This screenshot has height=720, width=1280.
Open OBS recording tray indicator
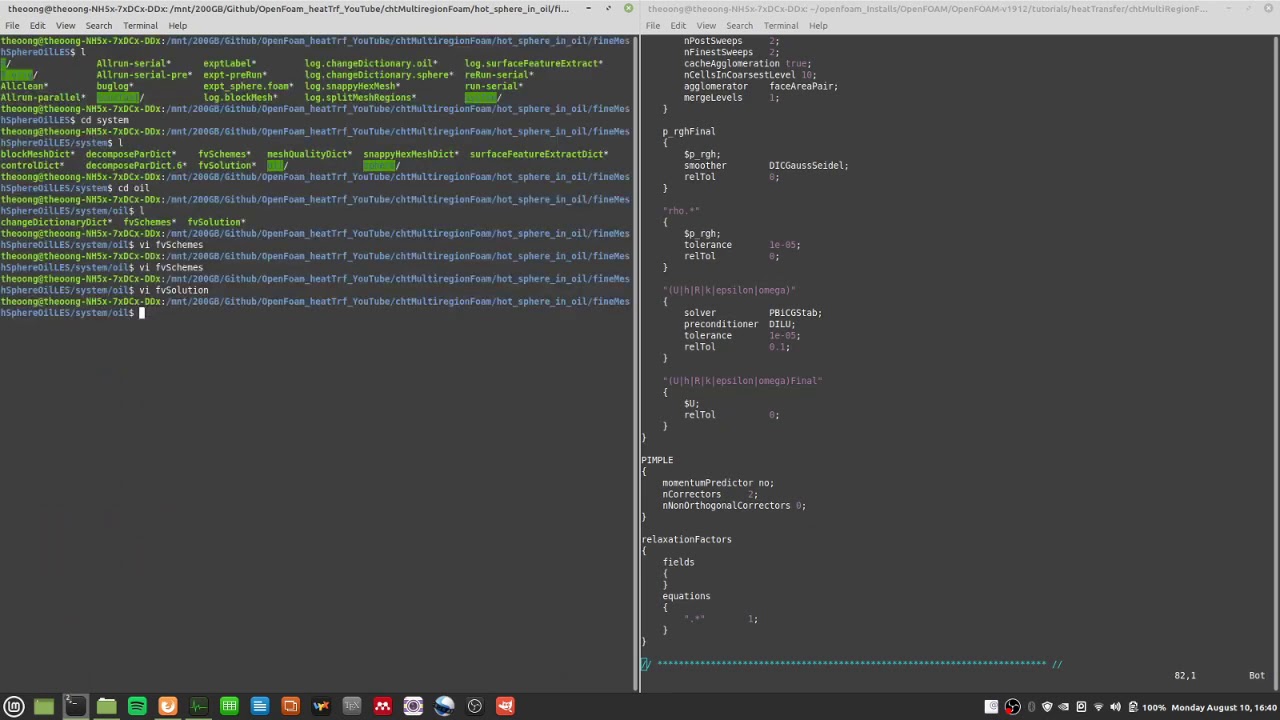coord(1012,707)
